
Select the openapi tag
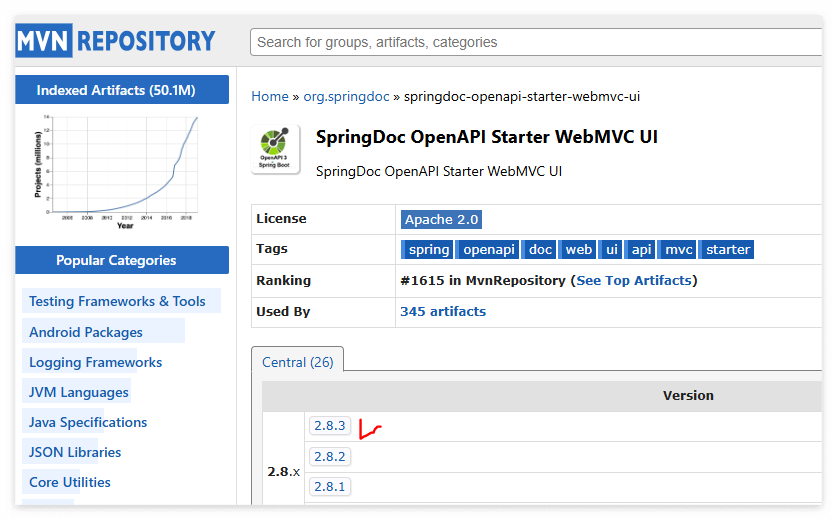tap(488, 249)
